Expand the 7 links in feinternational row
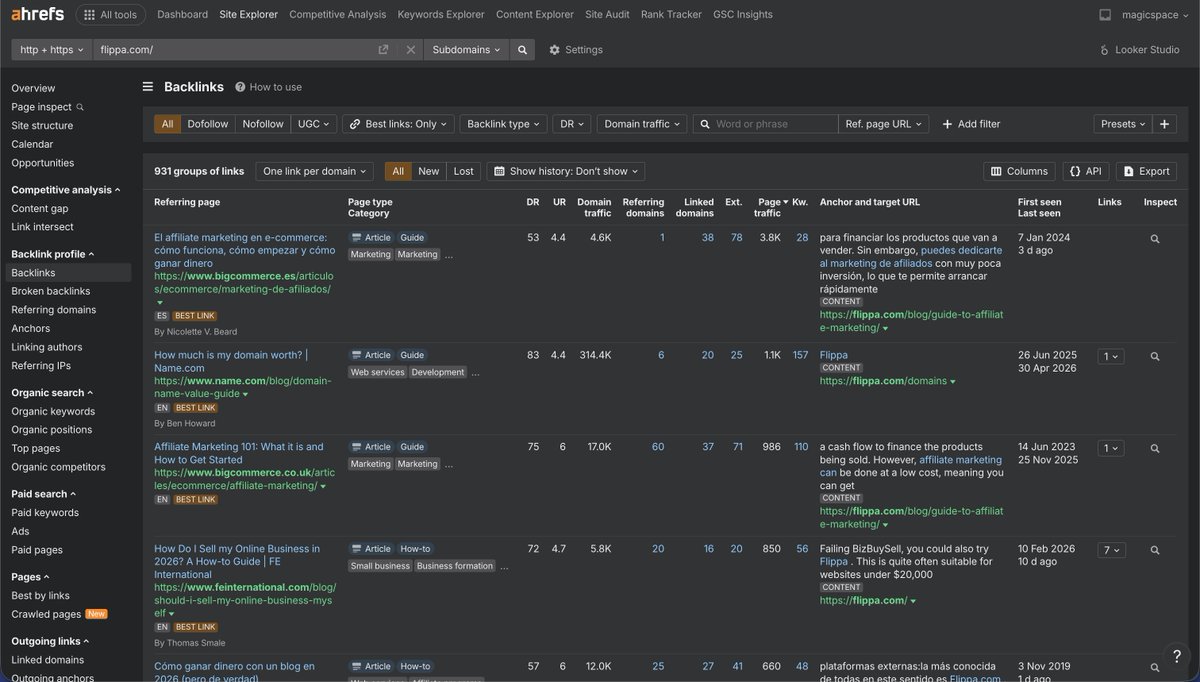 click(1110, 550)
